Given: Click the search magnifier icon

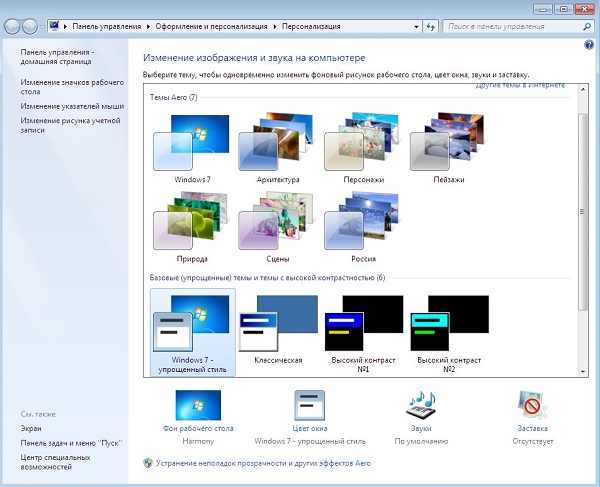Looking at the screenshot, I should pos(587,27).
